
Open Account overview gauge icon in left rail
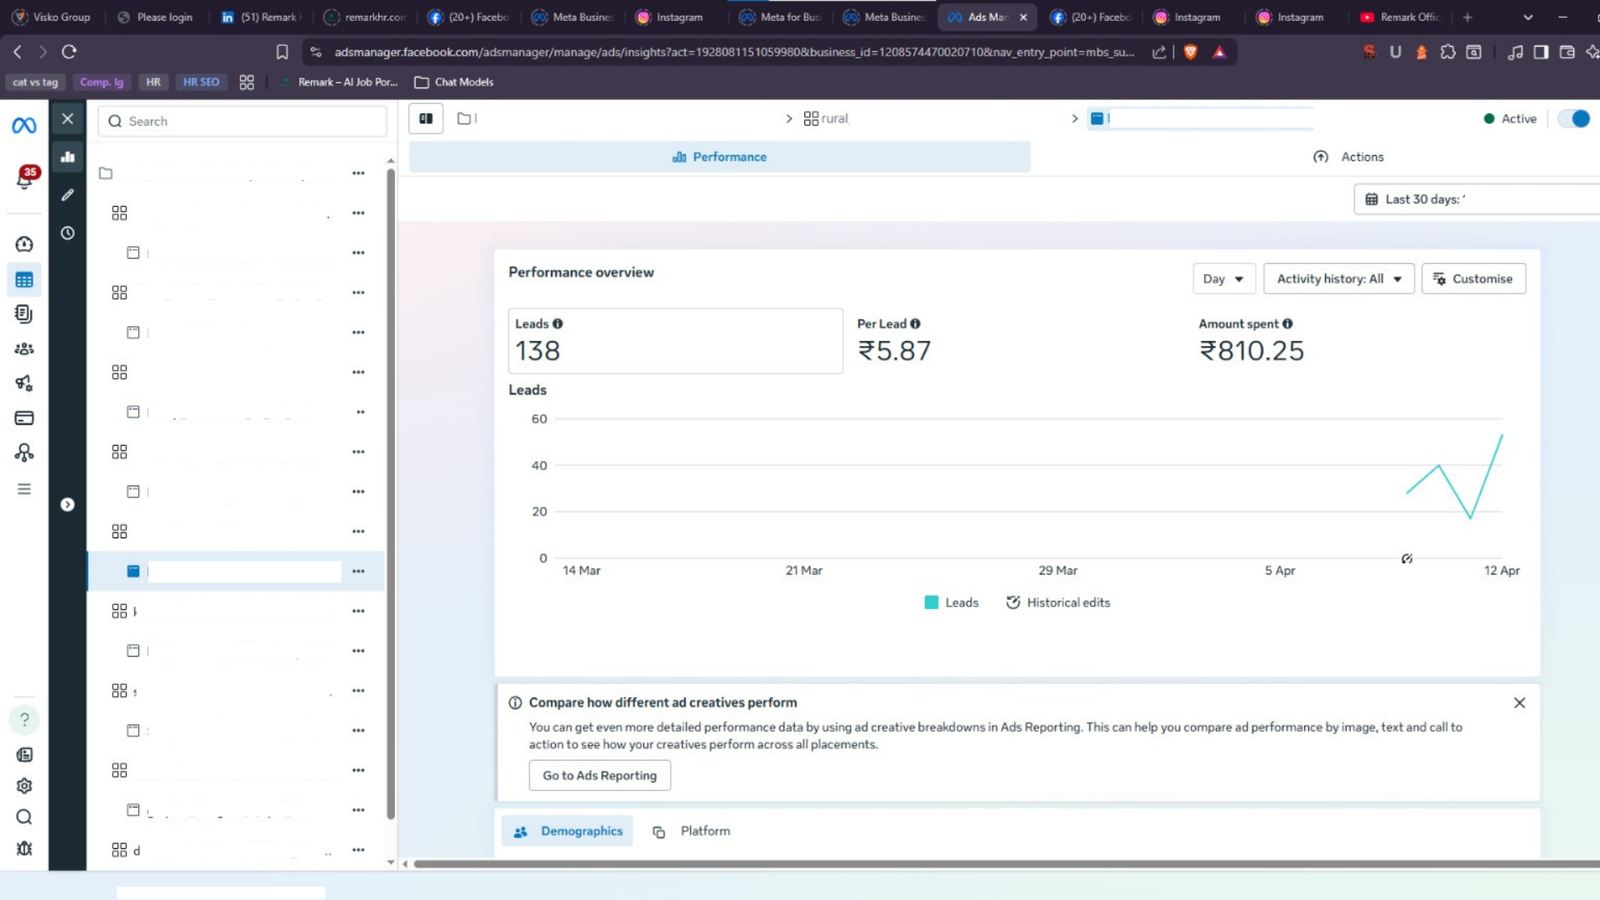click(x=24, y=244)
